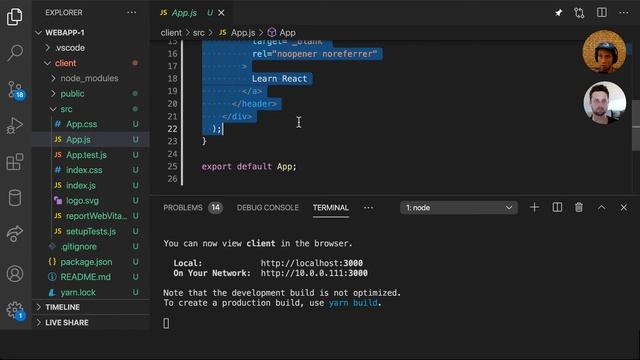640x360 pixels.
Task: Click the pin icon in editor toolbar
Action: point(558,13)
